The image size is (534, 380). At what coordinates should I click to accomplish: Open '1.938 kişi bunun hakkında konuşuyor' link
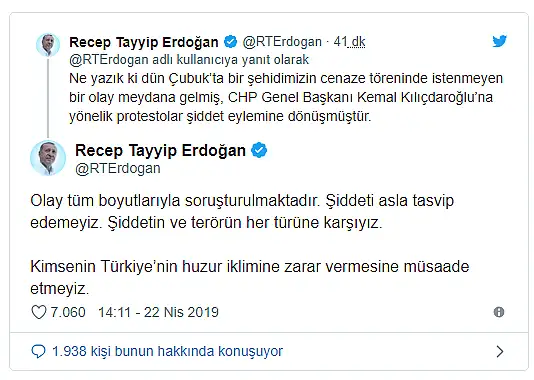[x=167, y=351]
